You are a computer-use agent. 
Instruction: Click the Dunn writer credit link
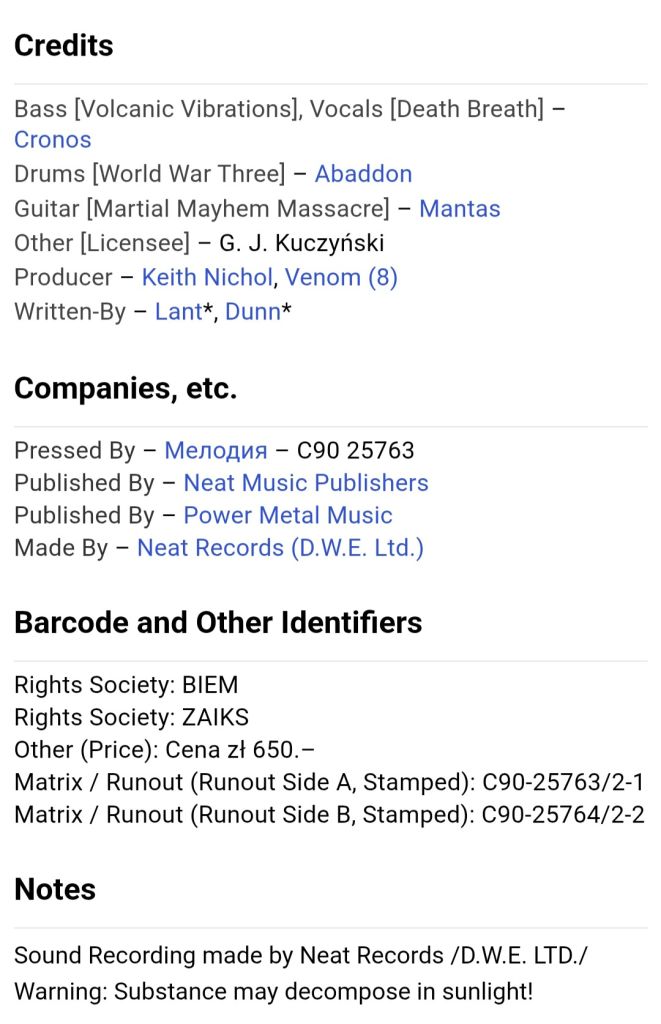pos(252,312)
